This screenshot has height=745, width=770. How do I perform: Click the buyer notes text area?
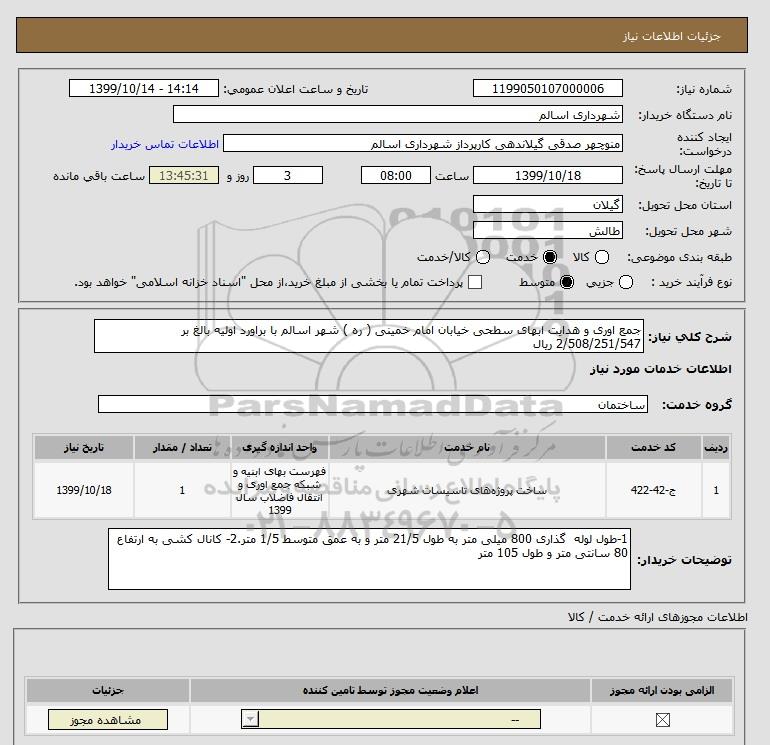(369, 559)
